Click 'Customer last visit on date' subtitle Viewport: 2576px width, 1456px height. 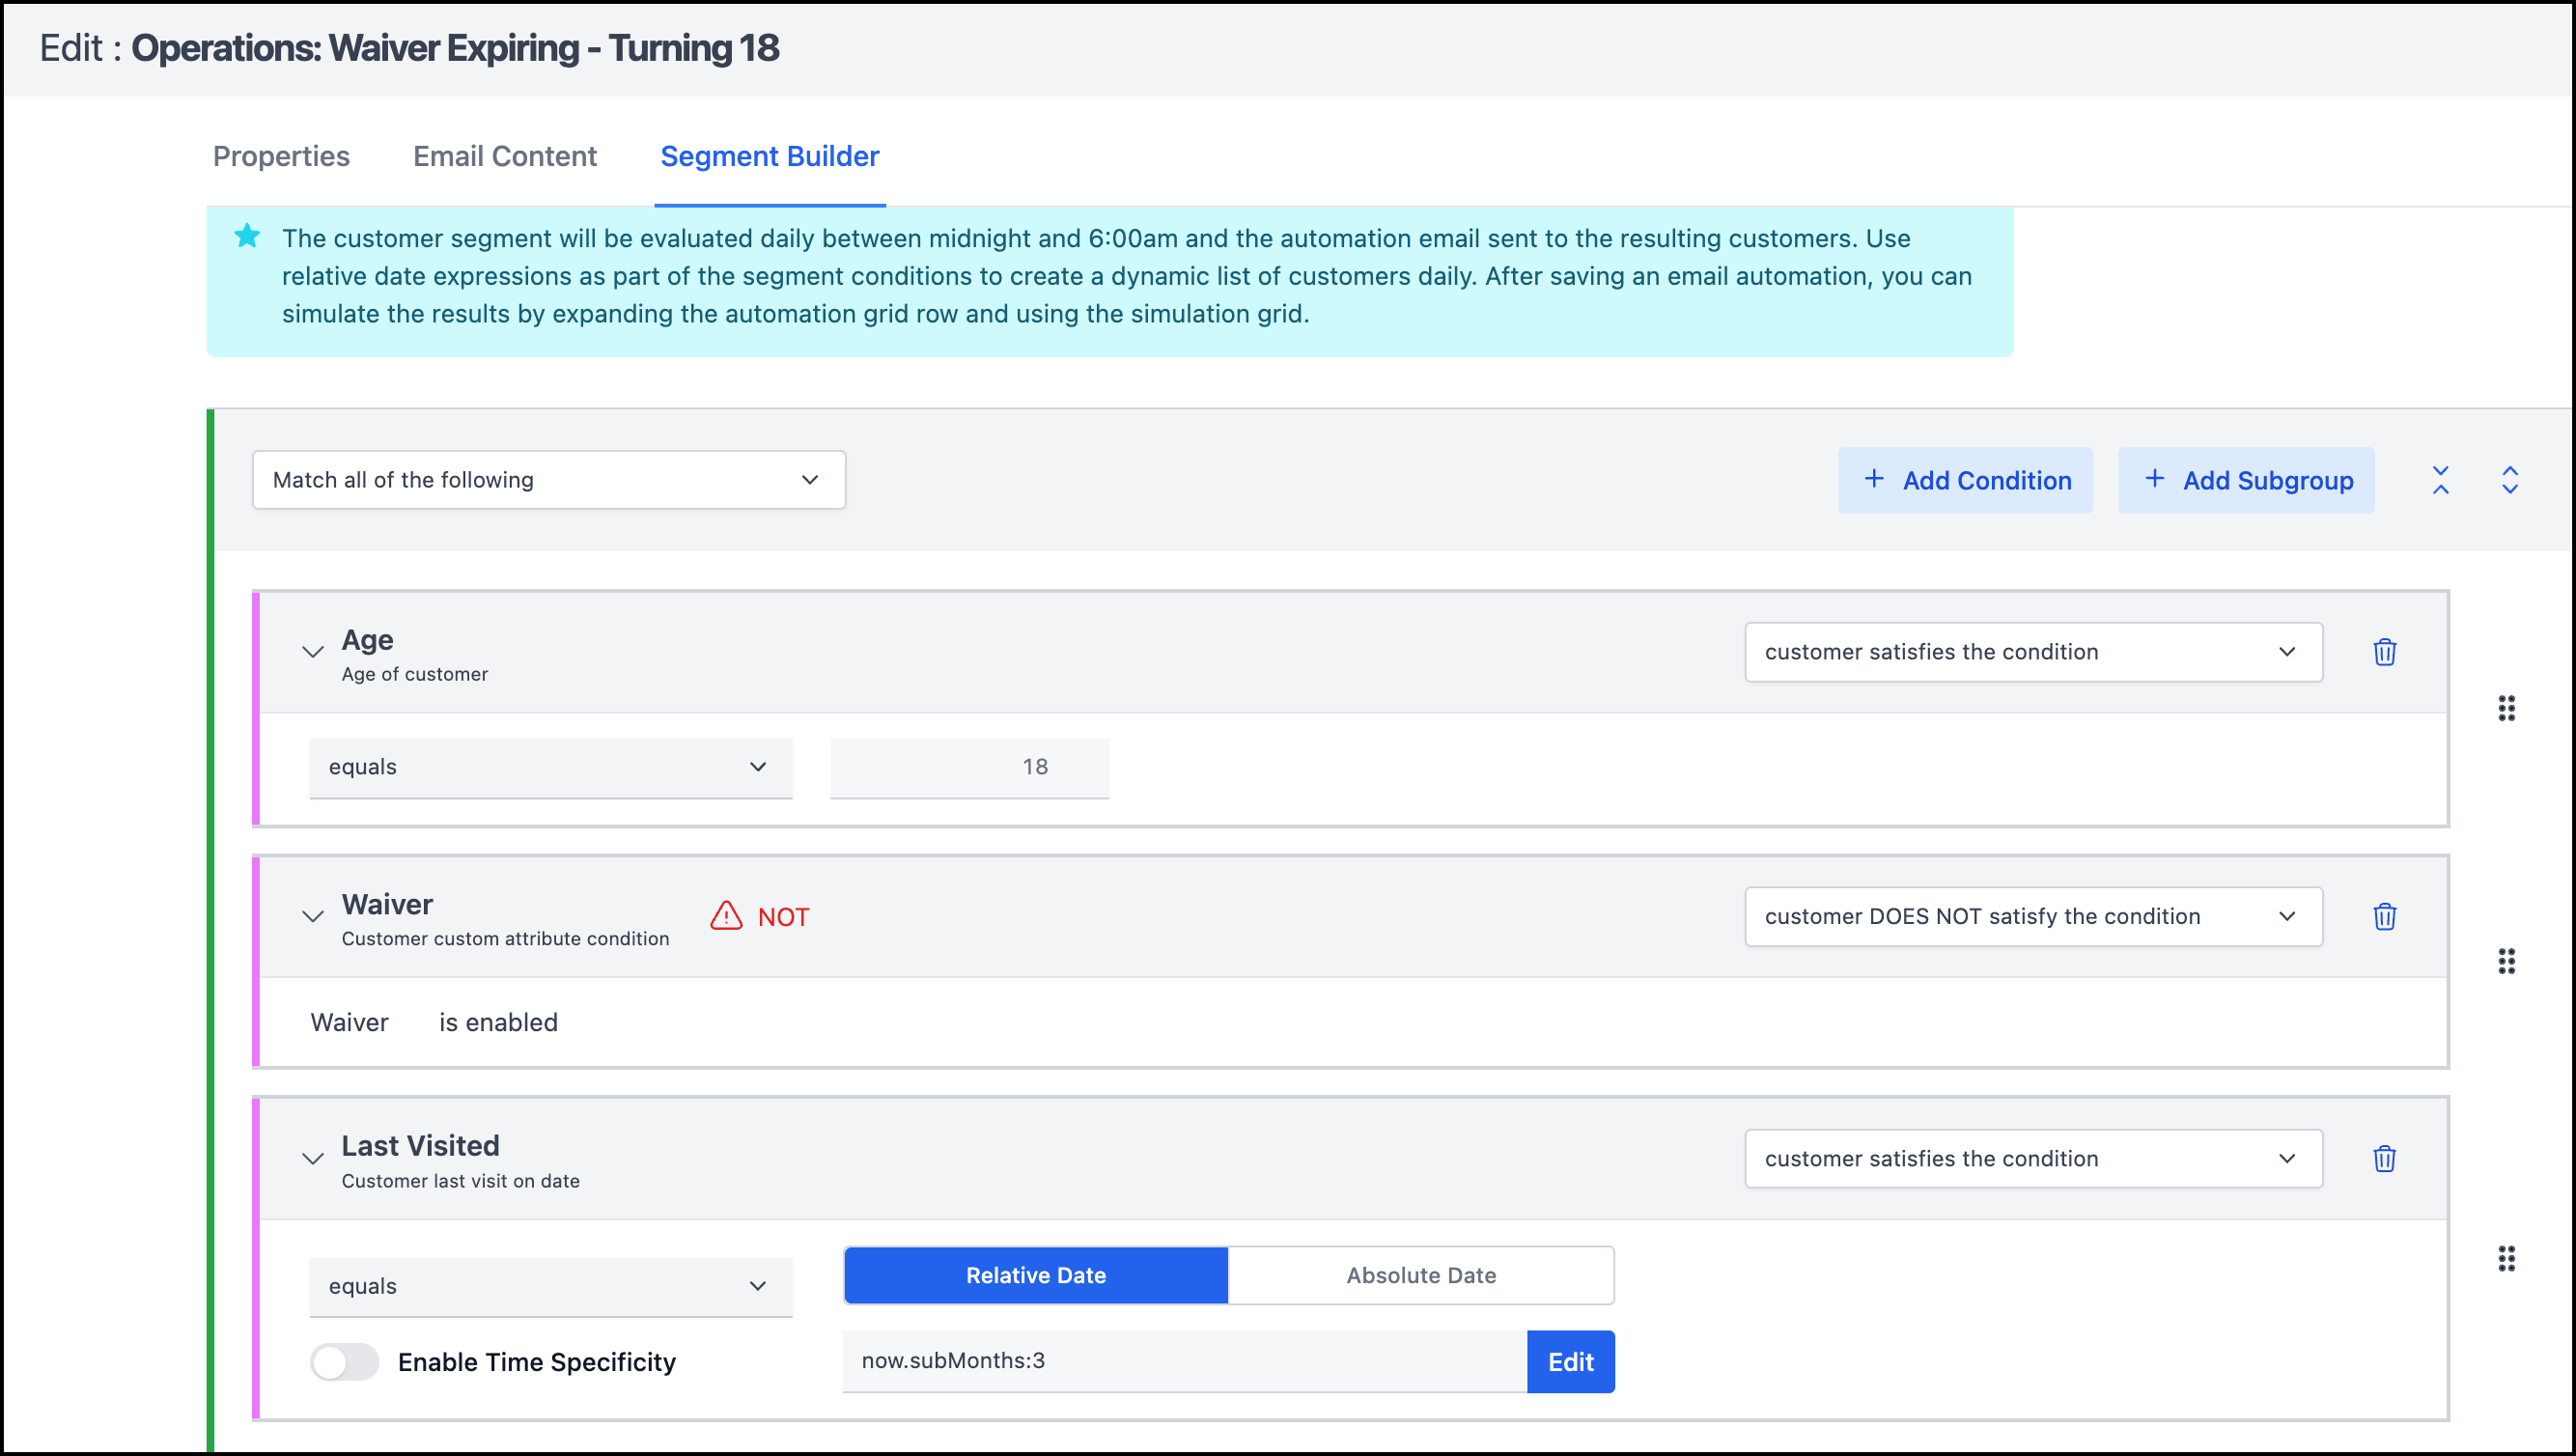(460, 1181)
